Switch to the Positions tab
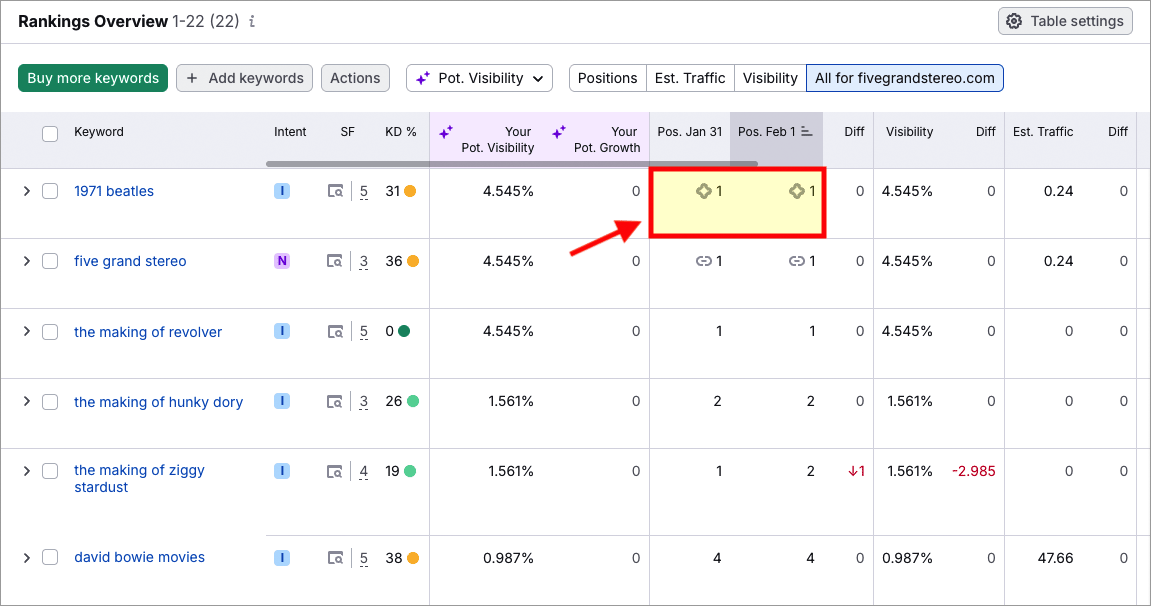 [x=607, y=77]
